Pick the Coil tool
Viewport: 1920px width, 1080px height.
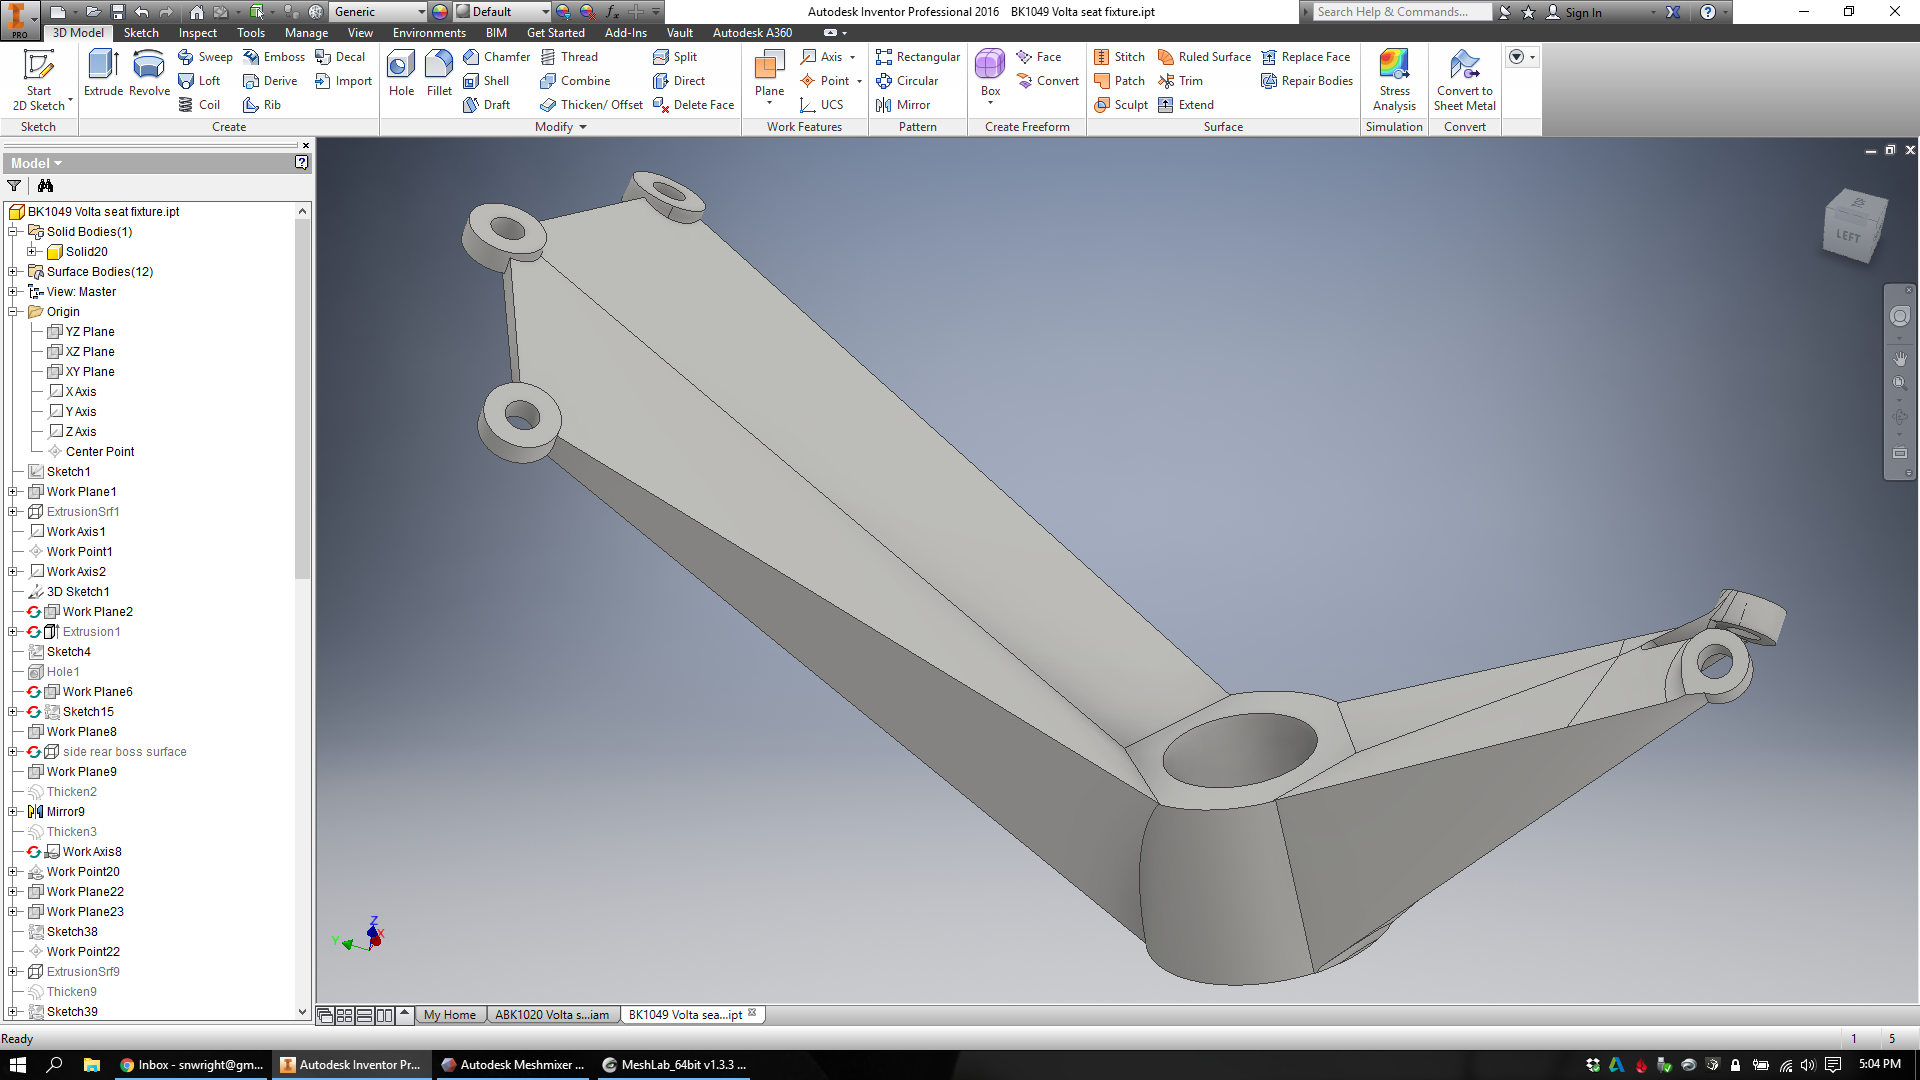(199, 105)
